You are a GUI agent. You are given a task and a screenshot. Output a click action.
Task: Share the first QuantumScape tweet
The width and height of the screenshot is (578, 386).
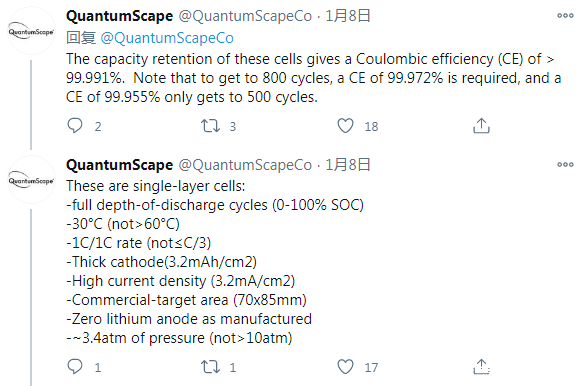[481, 125]
